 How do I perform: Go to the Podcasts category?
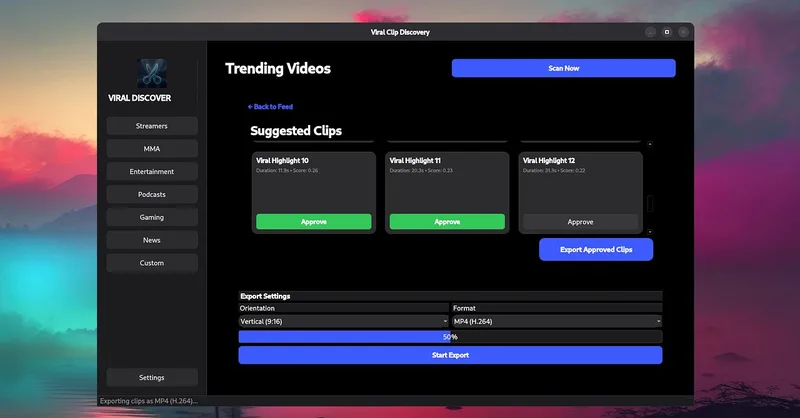152,194
